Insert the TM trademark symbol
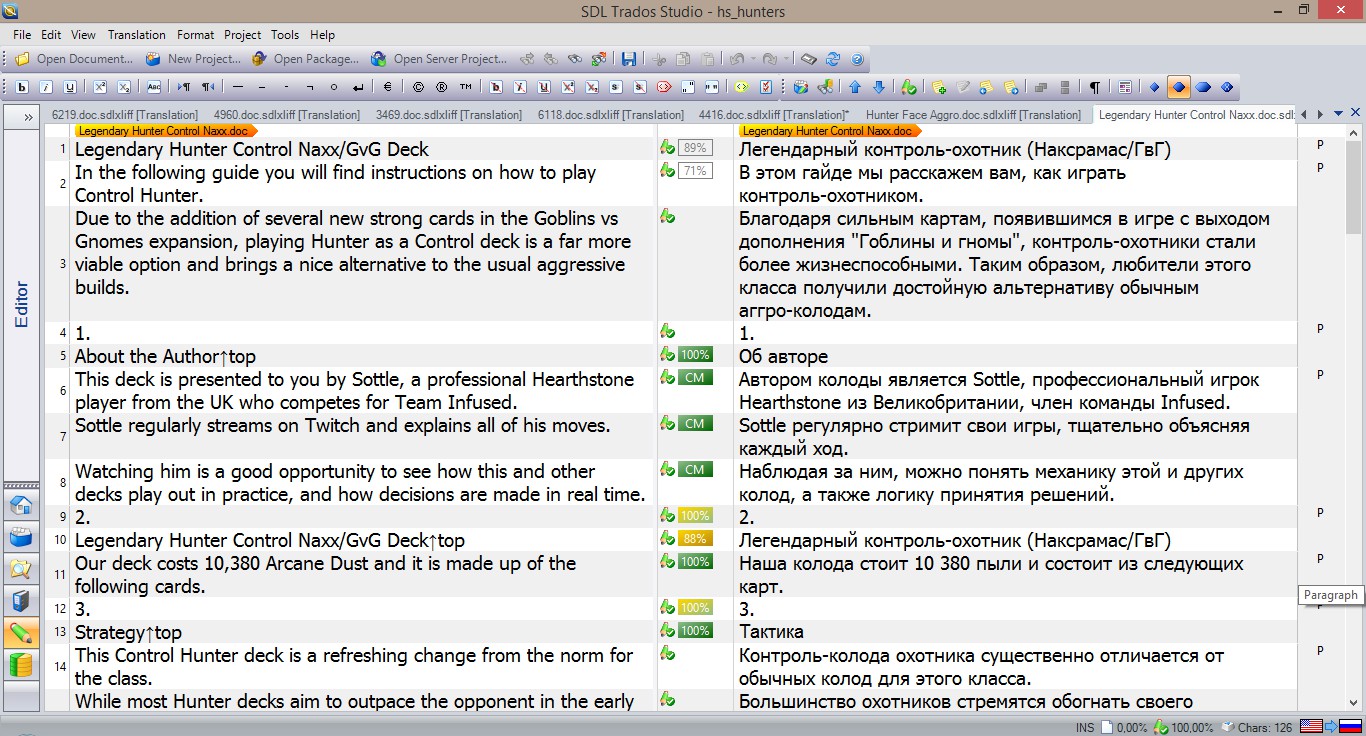The image size is (1366, 736). pyautogui.click(x=466, y=87)
